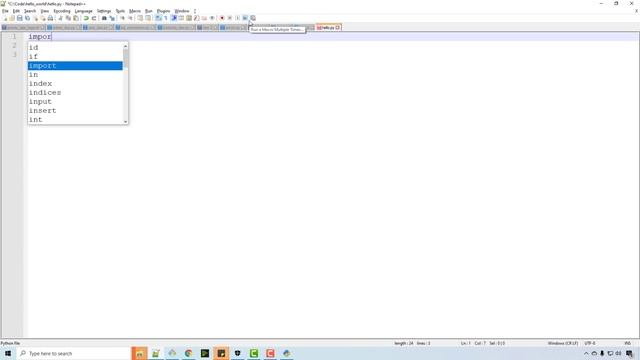Click 'UTF-8' encoding in the status bar
Viewport: 640px width, 360px height.
(590, 343)
